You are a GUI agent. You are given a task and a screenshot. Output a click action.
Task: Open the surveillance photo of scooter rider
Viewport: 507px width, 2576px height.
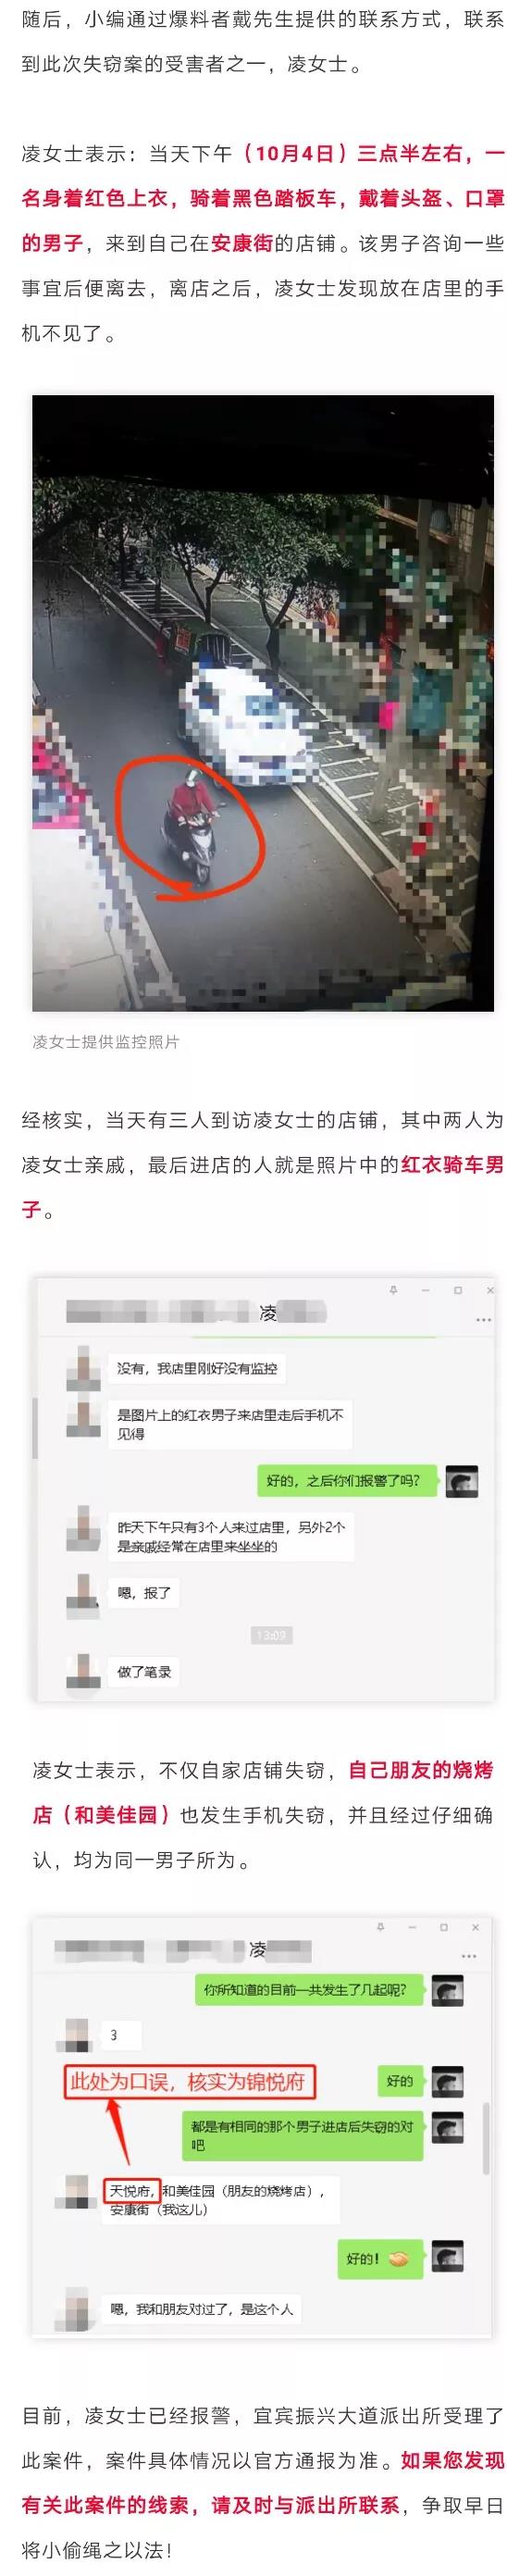click(x=263, y=703)
